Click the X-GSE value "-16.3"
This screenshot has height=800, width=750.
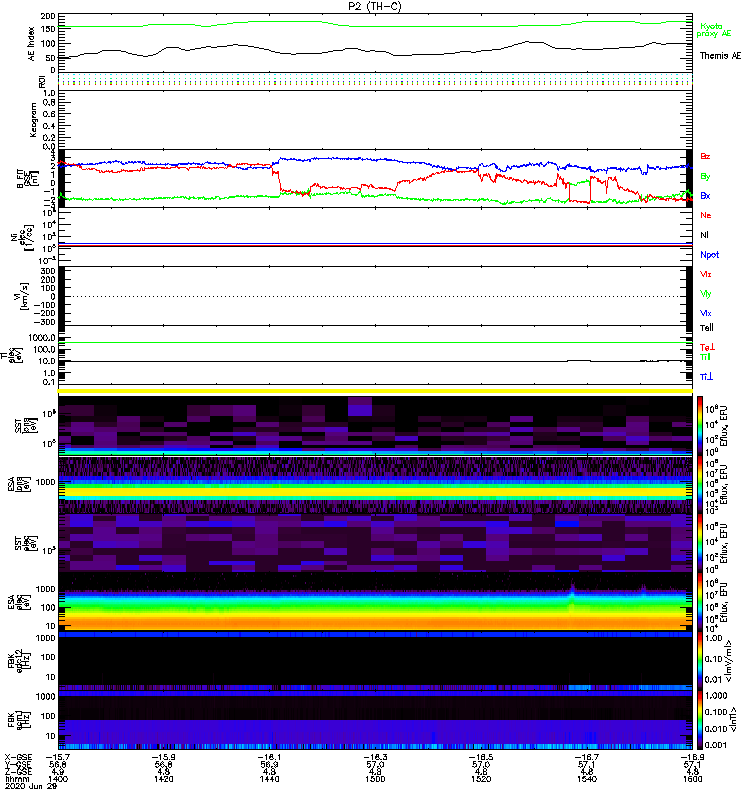375,757
